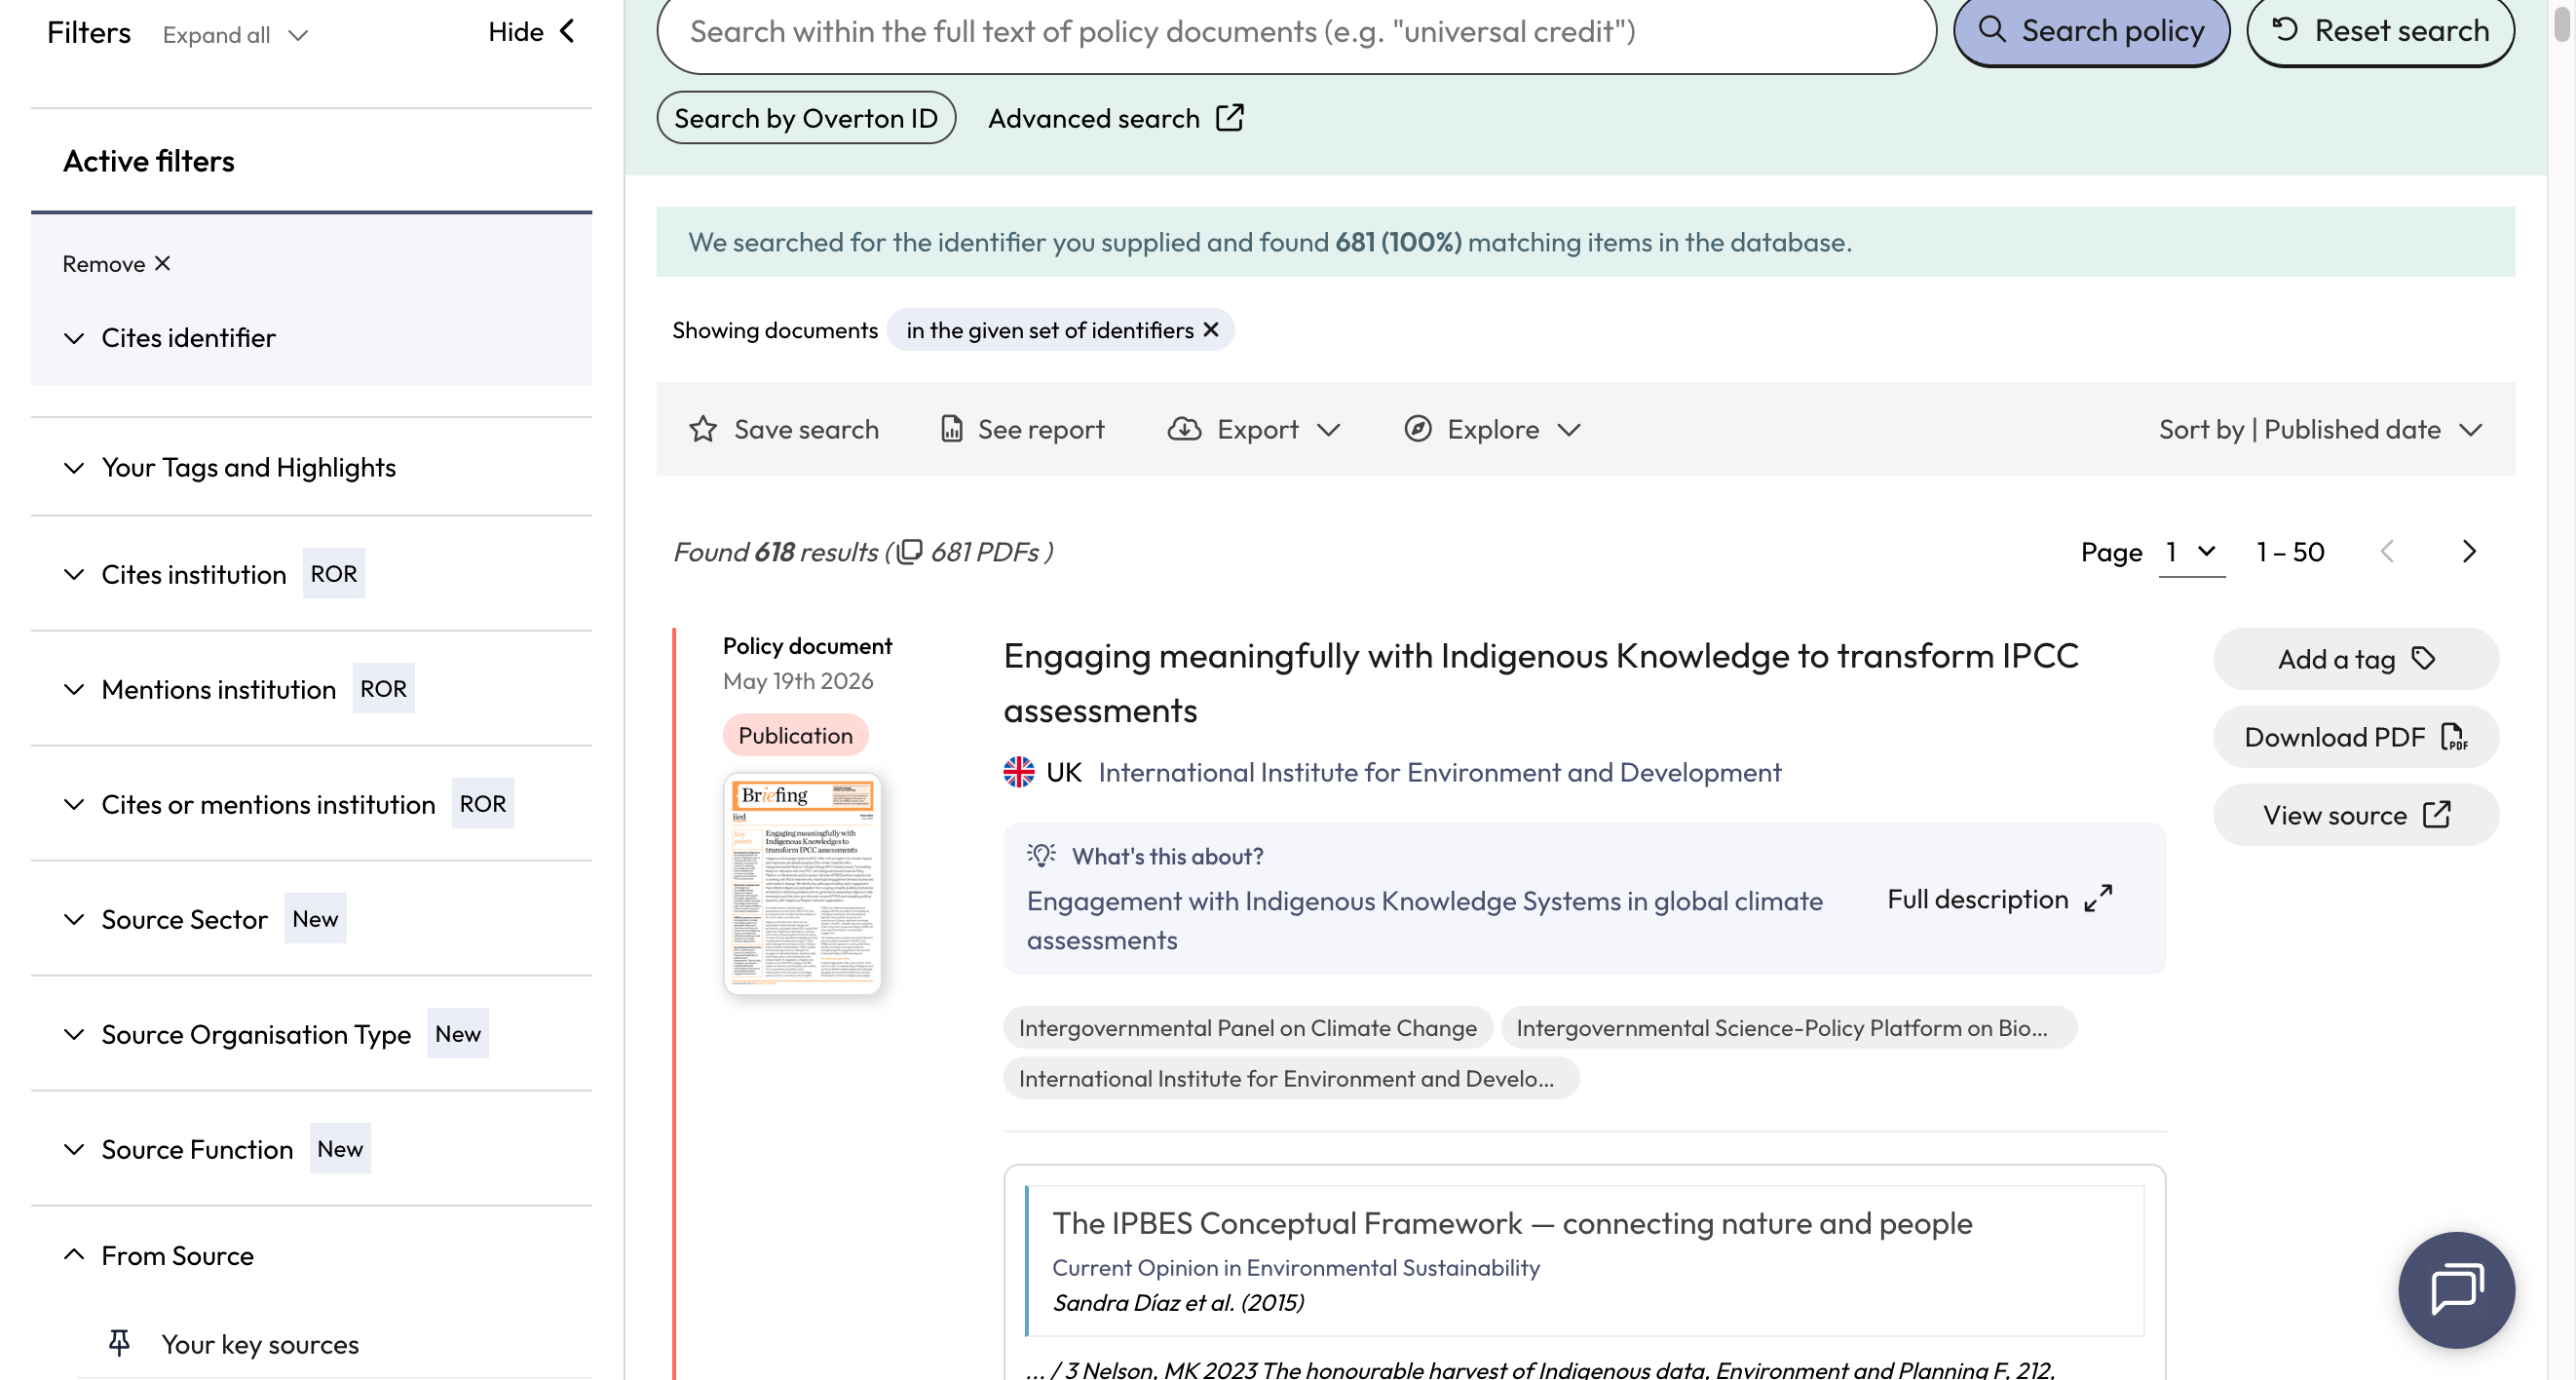Image resolution: width=2576 pixels, height=1380 pixels.
Task: Open the chat support widget
Action: [2455, 1289]
